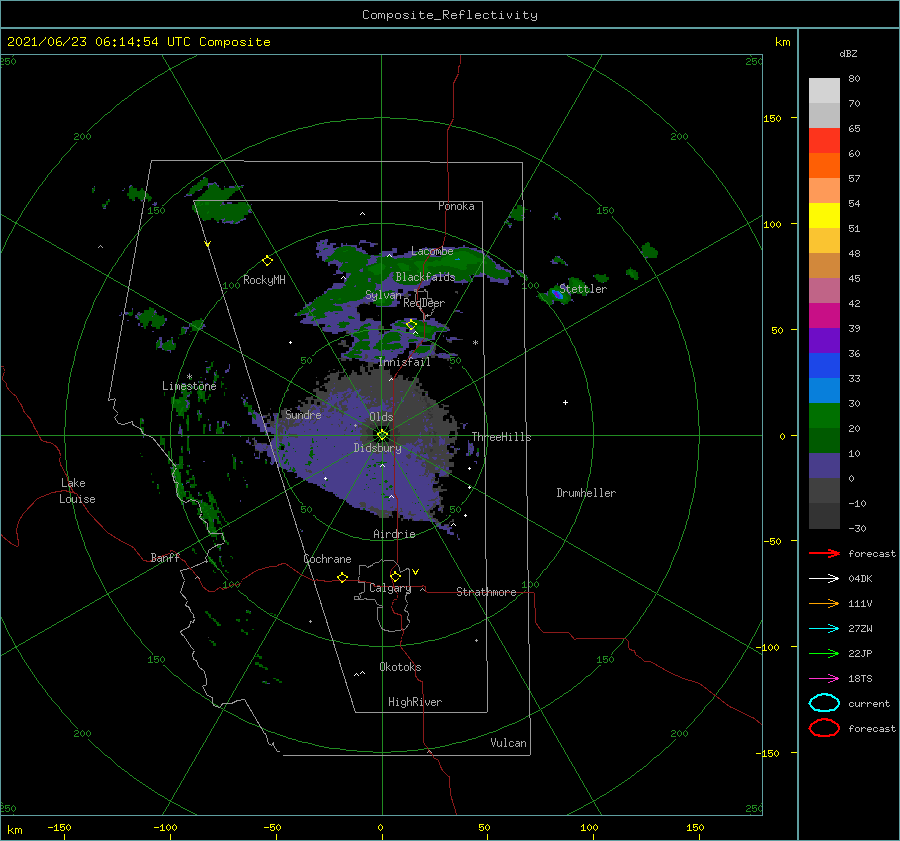Click the Innisfail town label

pyautogui.click(x=404, y=362)
